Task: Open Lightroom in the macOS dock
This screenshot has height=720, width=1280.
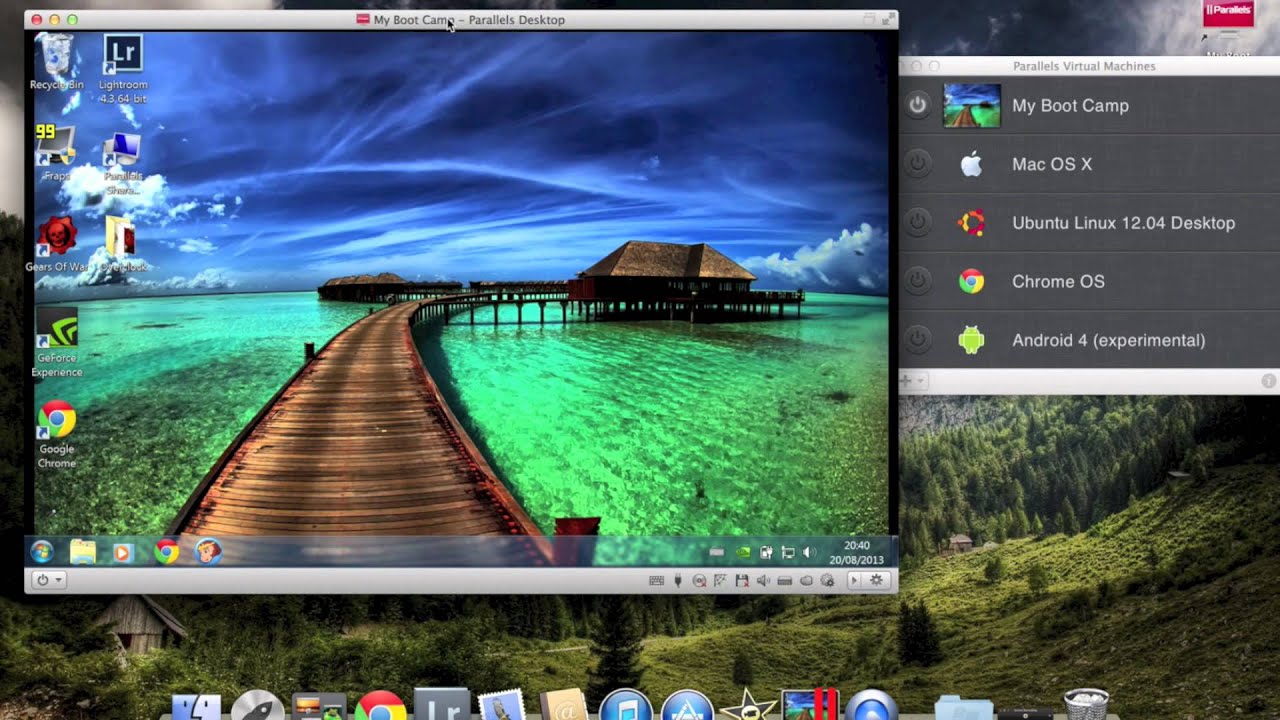Action: point(441,704)
